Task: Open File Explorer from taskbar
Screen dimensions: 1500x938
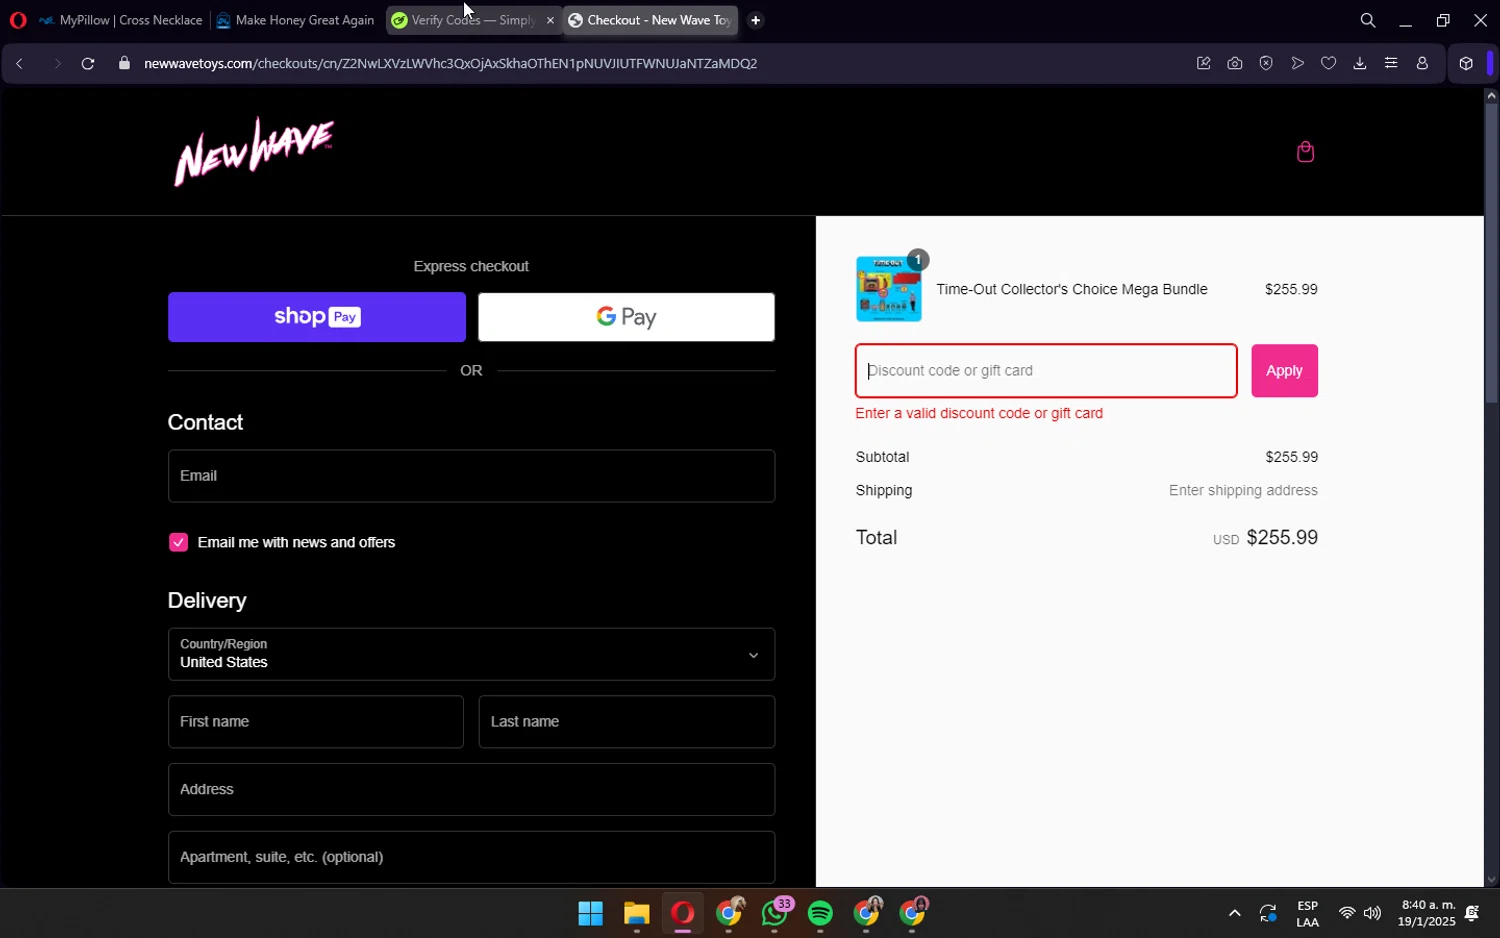Action: point(637,913)
